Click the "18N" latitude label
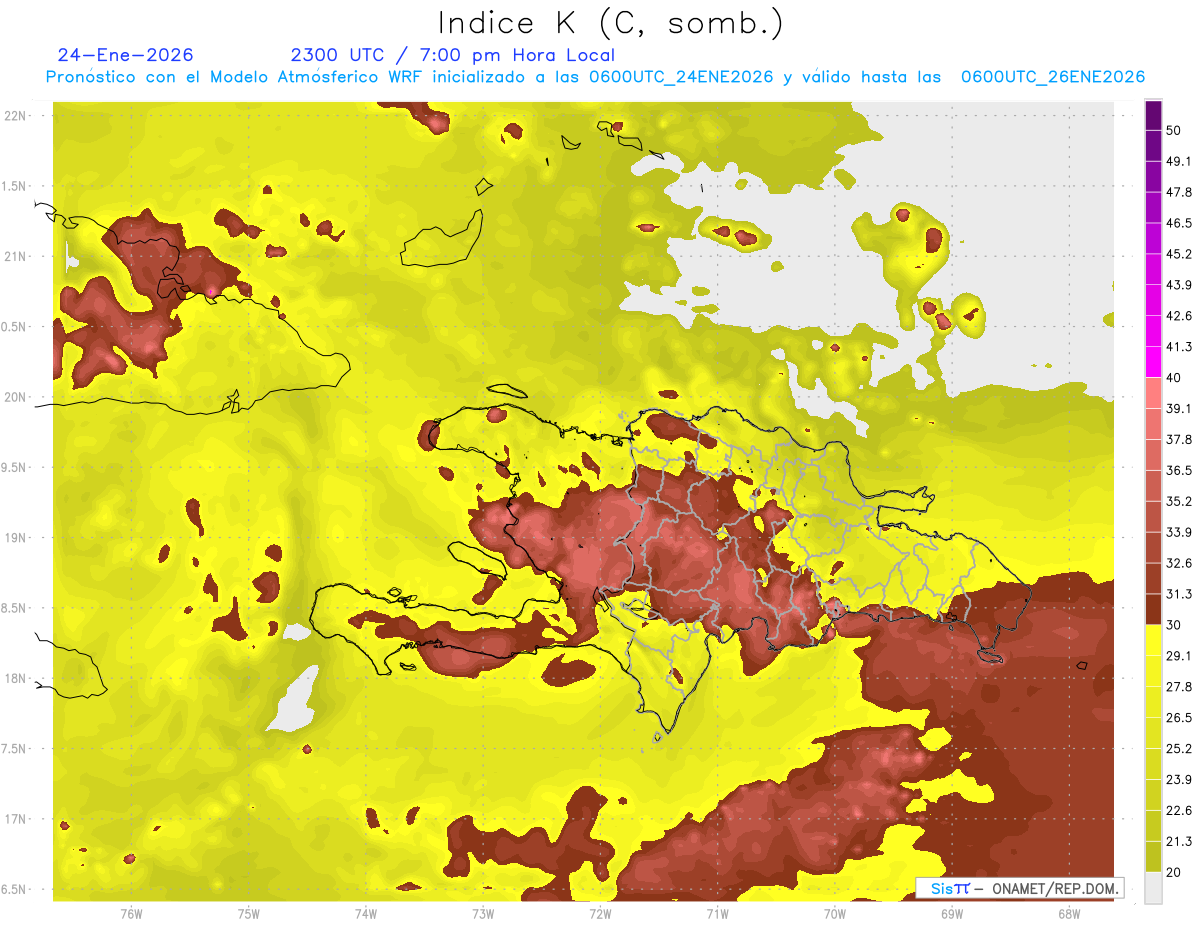The height and width of the screenshot is (927, 1200). [15, 679]
